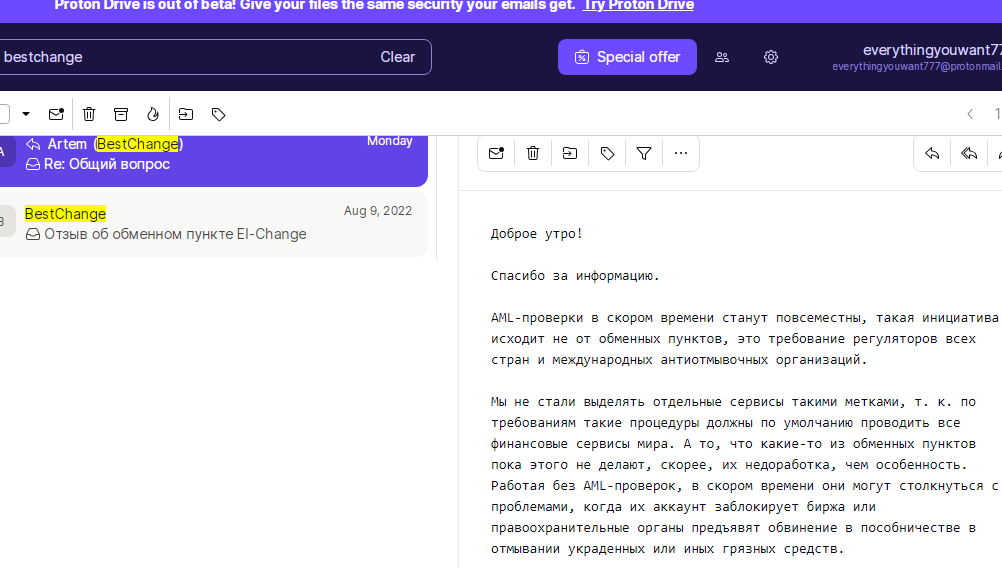Move to trash in list toolbar
The width and height of the screenshot is (1002, 568).
89,114
